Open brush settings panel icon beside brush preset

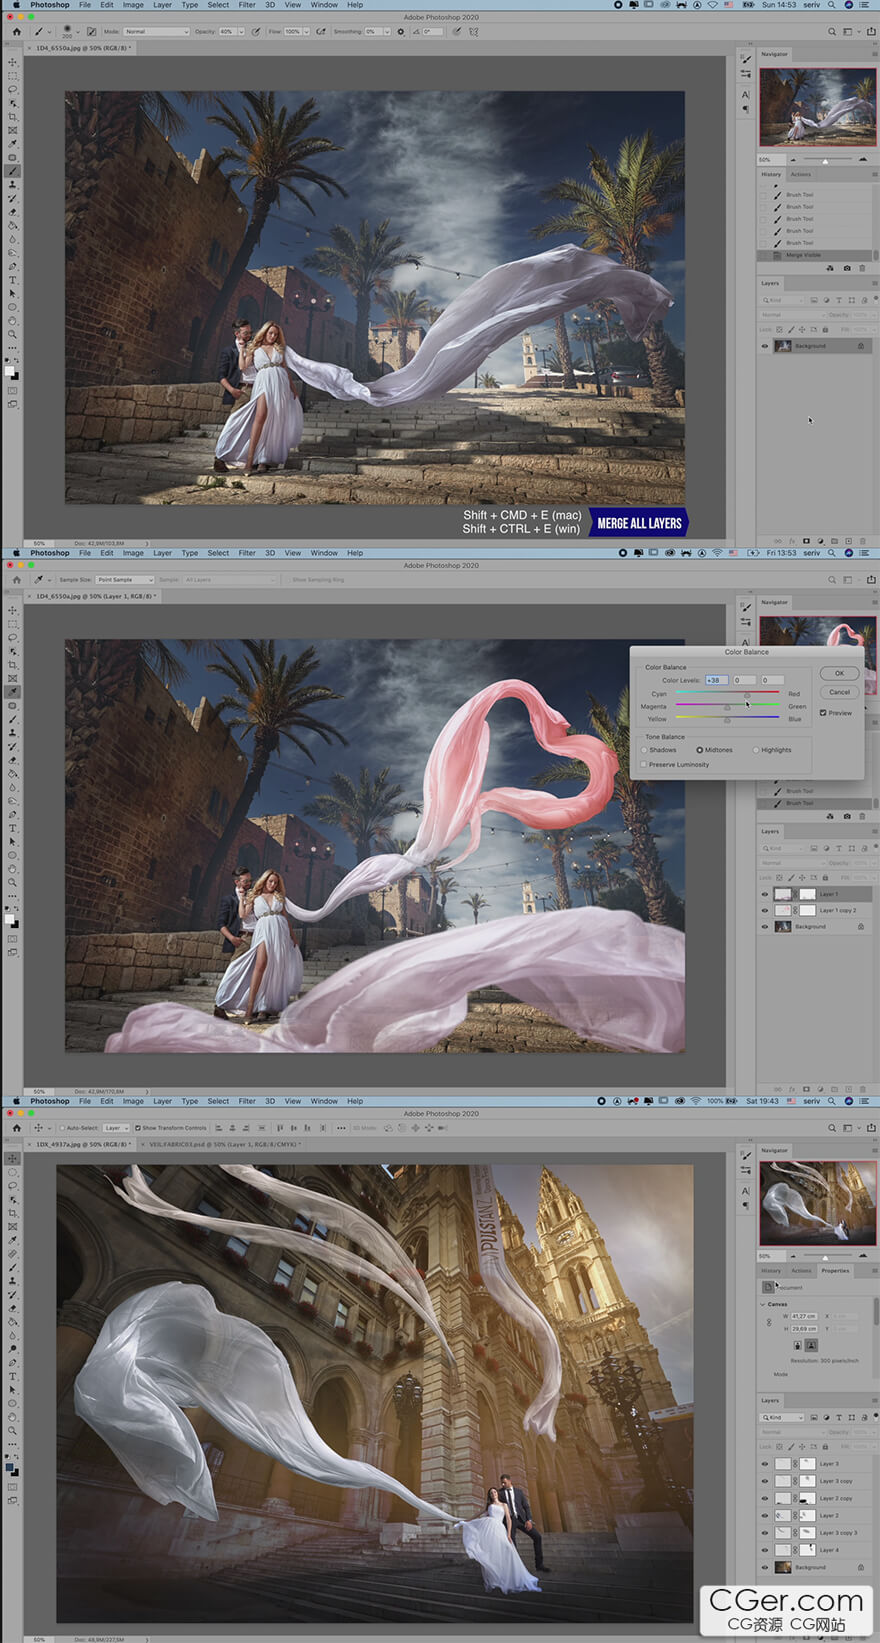(91, 31)
